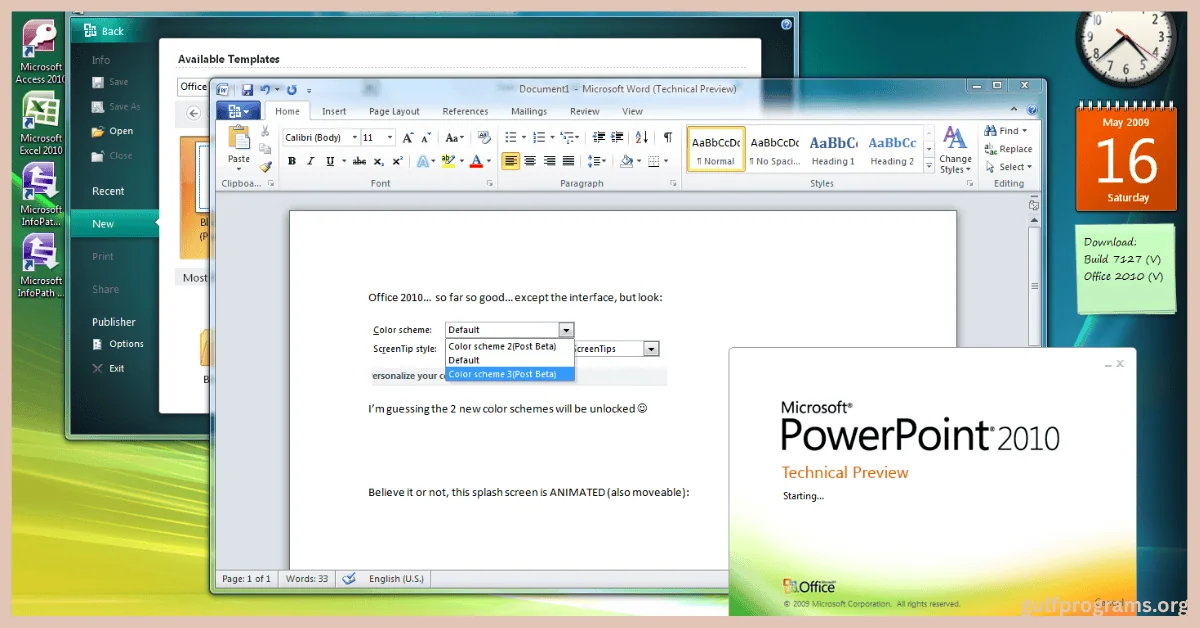The width and height of the screenshot is (1200, 628).
Task: Toggle Bold formatting
Action: pyautogui.click(x=292, y=161)
